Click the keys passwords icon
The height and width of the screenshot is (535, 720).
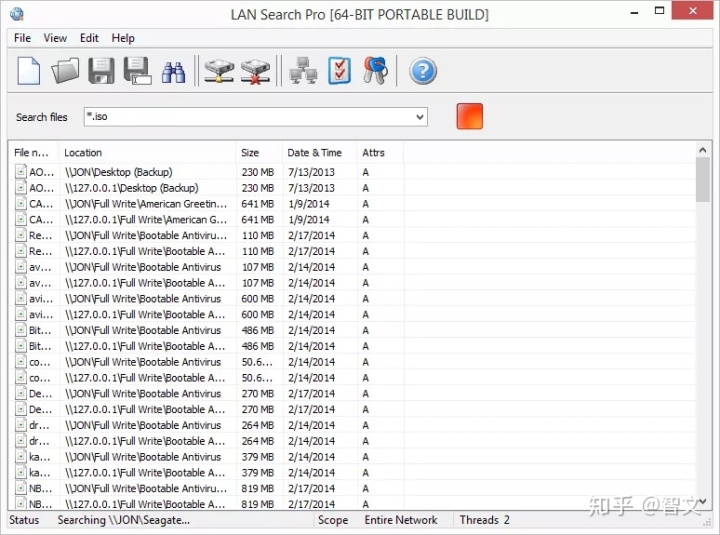pyautogui.click(x=376, y=70)
